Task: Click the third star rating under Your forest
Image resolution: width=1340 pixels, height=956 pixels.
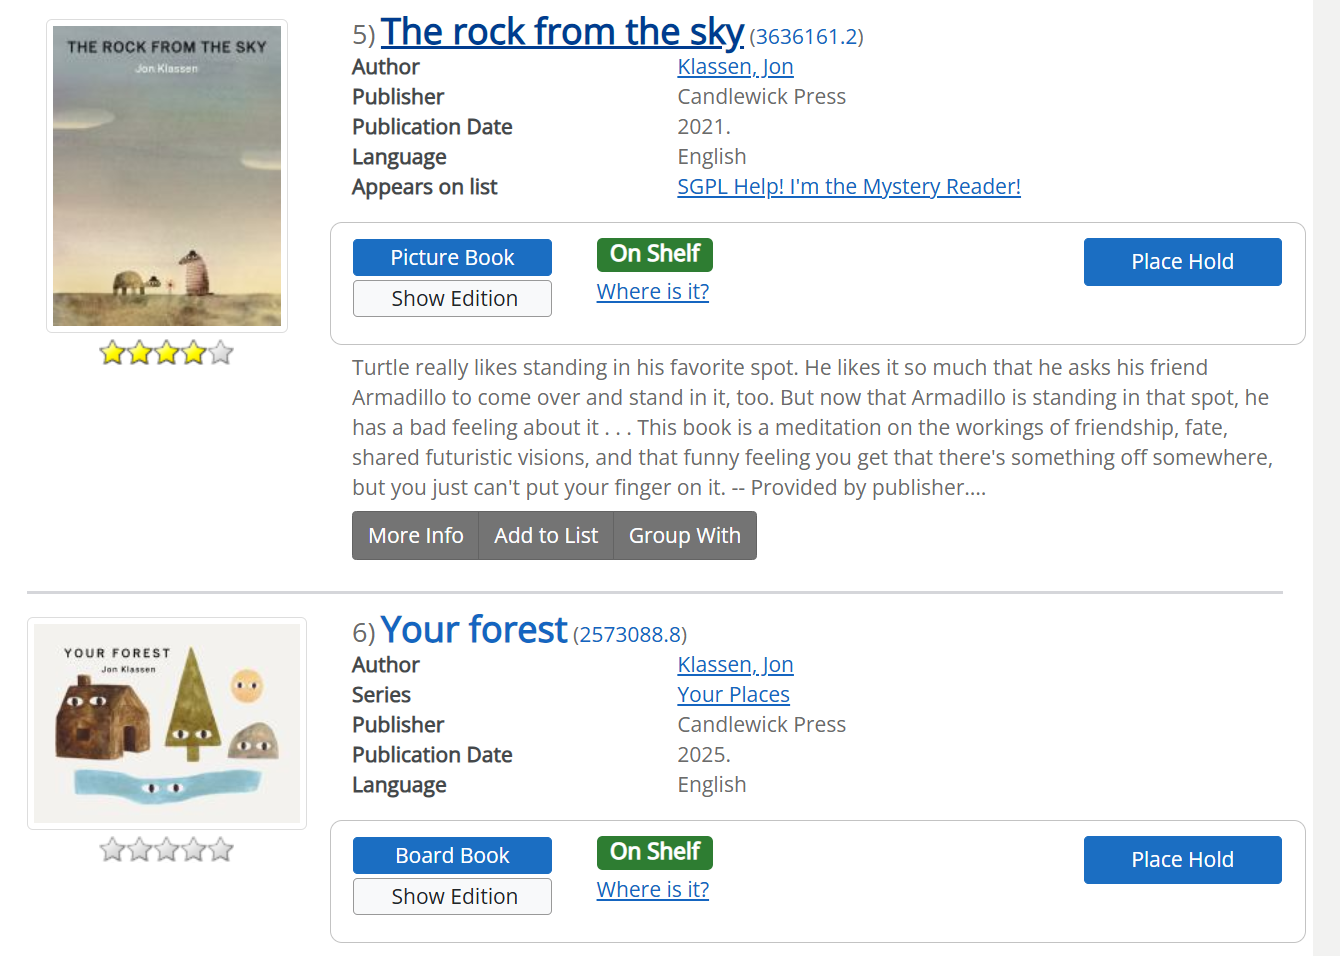Action: pos(165,849)
